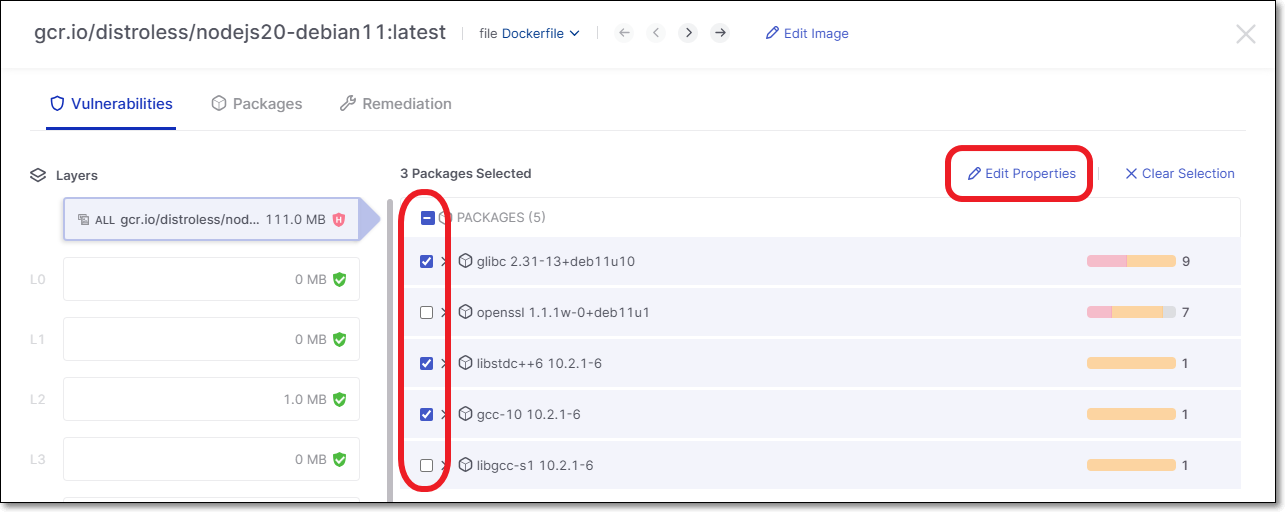Uncheck the glibc package checkbox

click(x=427, y=261)
